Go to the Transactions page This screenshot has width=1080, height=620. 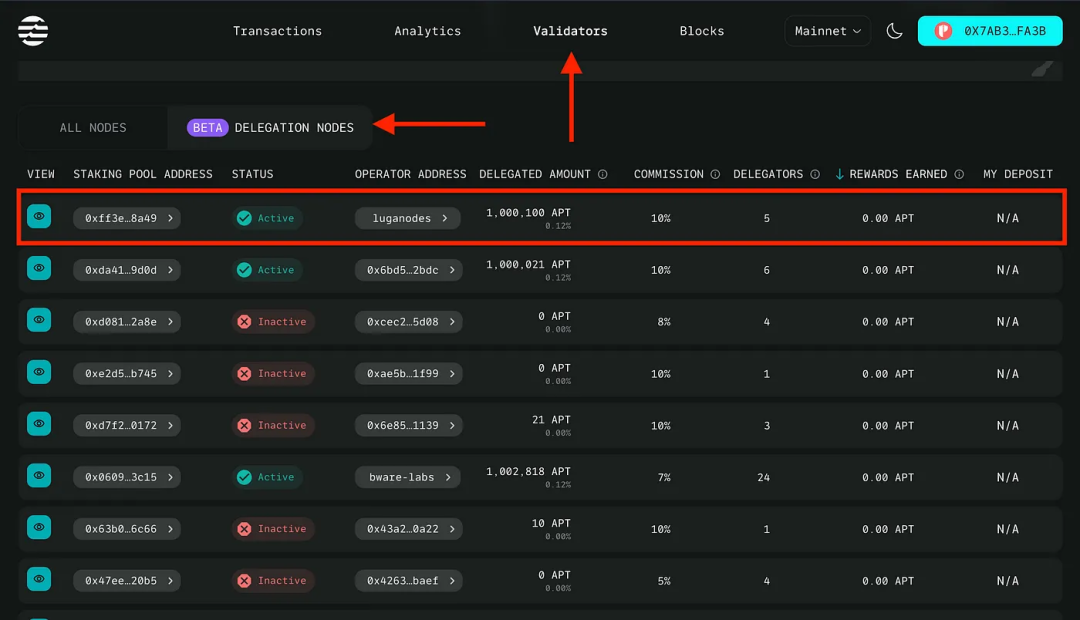(277, 31)
